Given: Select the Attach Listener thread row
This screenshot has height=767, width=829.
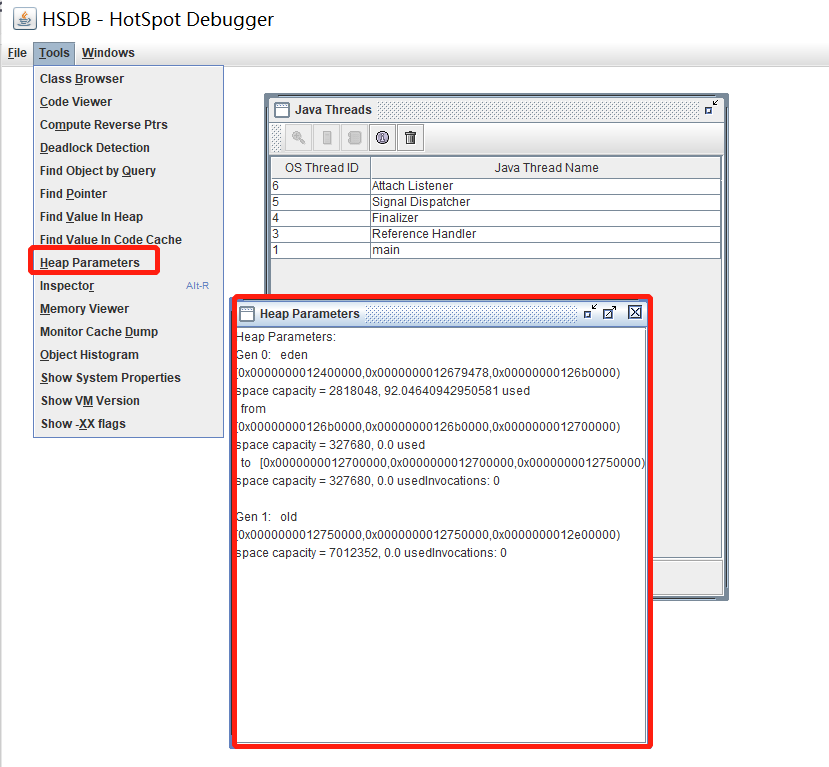Looking at the screenshot, I should click(495, 186).
